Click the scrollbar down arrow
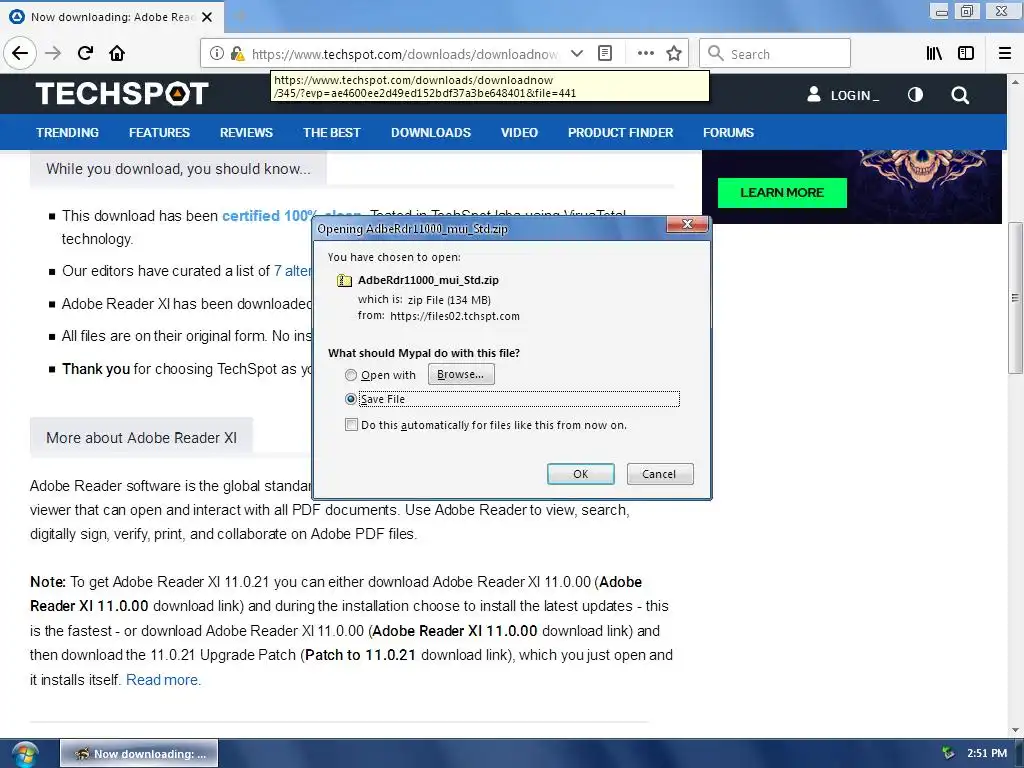The image size is (1024, 768). (x=1015, y=730)
